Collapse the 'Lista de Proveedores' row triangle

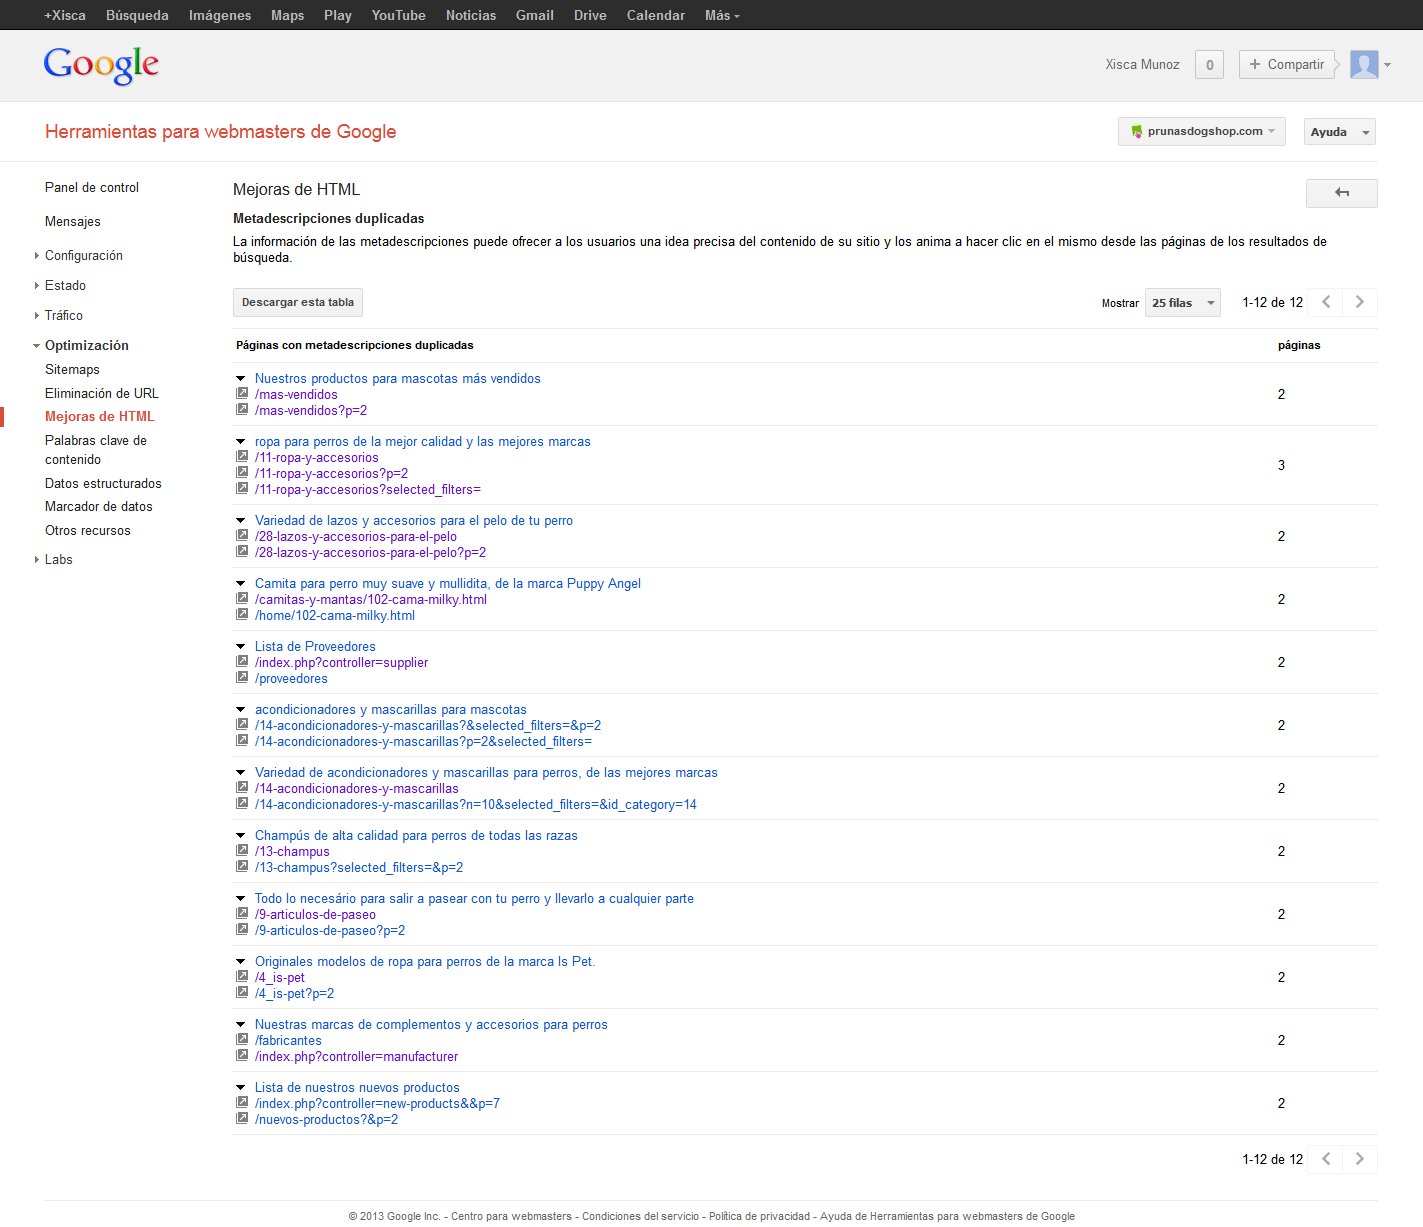(241, 647)
